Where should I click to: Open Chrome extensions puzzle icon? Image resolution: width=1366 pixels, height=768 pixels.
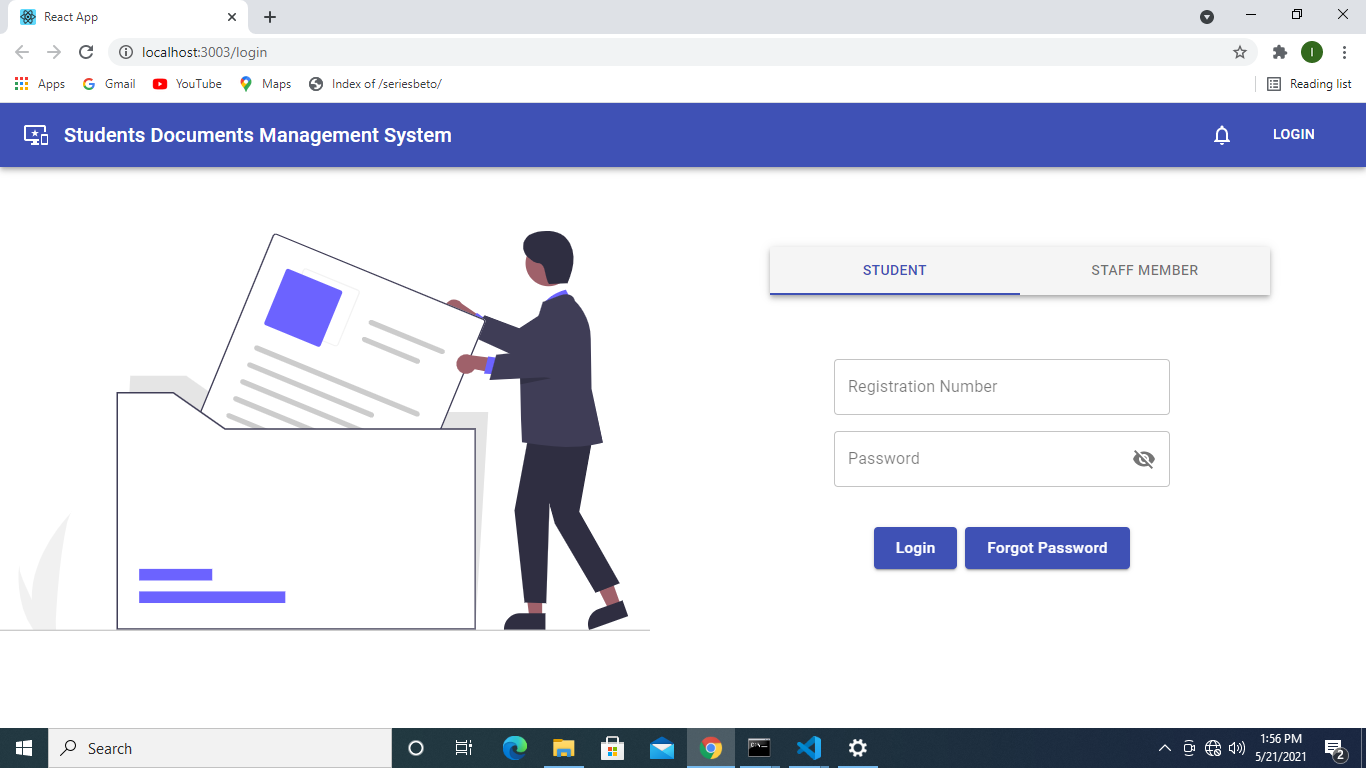click(1279, 52)
